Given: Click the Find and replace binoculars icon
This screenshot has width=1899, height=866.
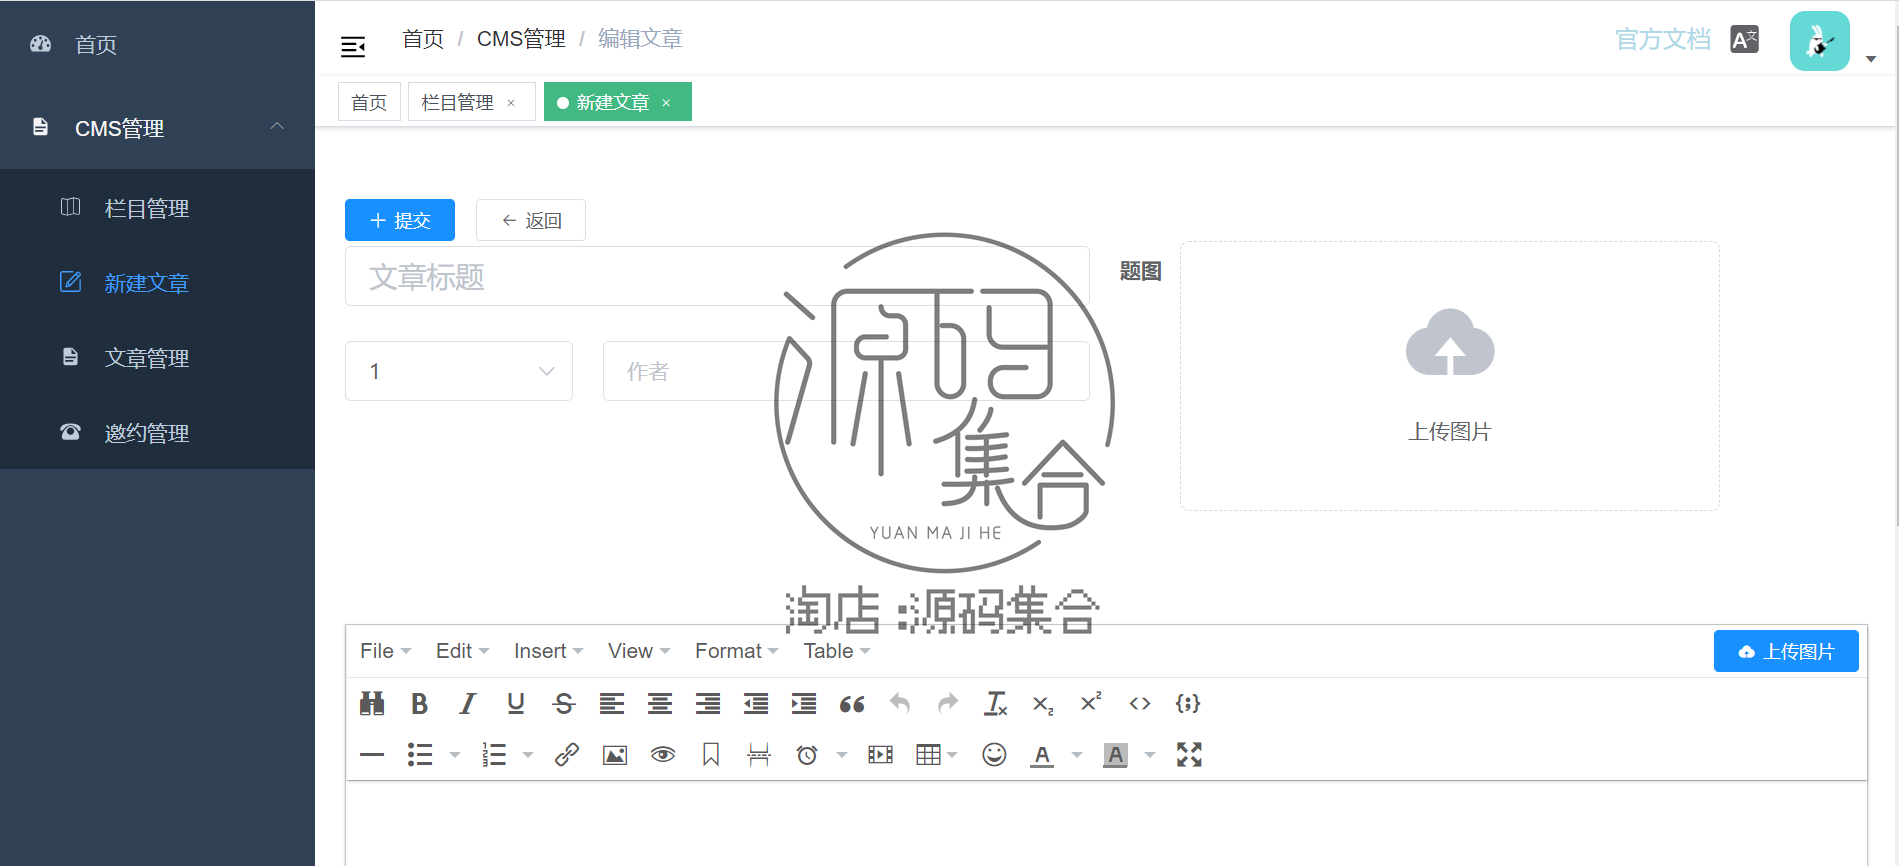Looking at the screenshot, I should click(372, 704).
